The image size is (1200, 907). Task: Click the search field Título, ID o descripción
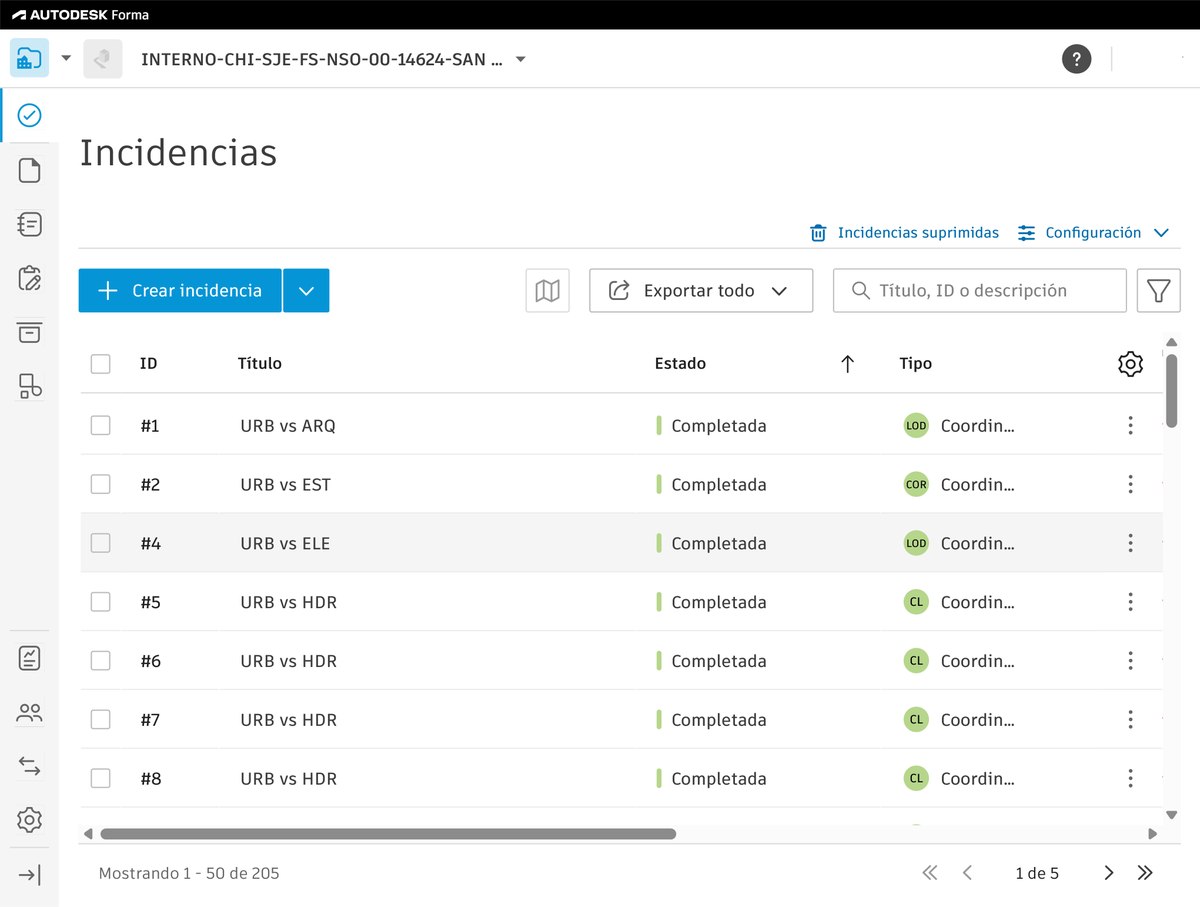point(980,290)
